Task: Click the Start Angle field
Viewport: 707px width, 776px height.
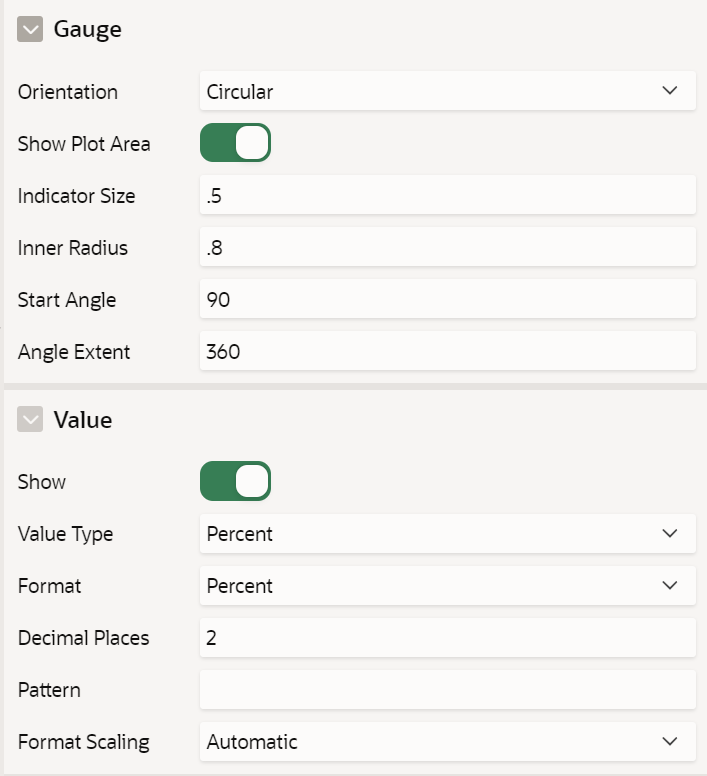Action: (x=447, y=300)
